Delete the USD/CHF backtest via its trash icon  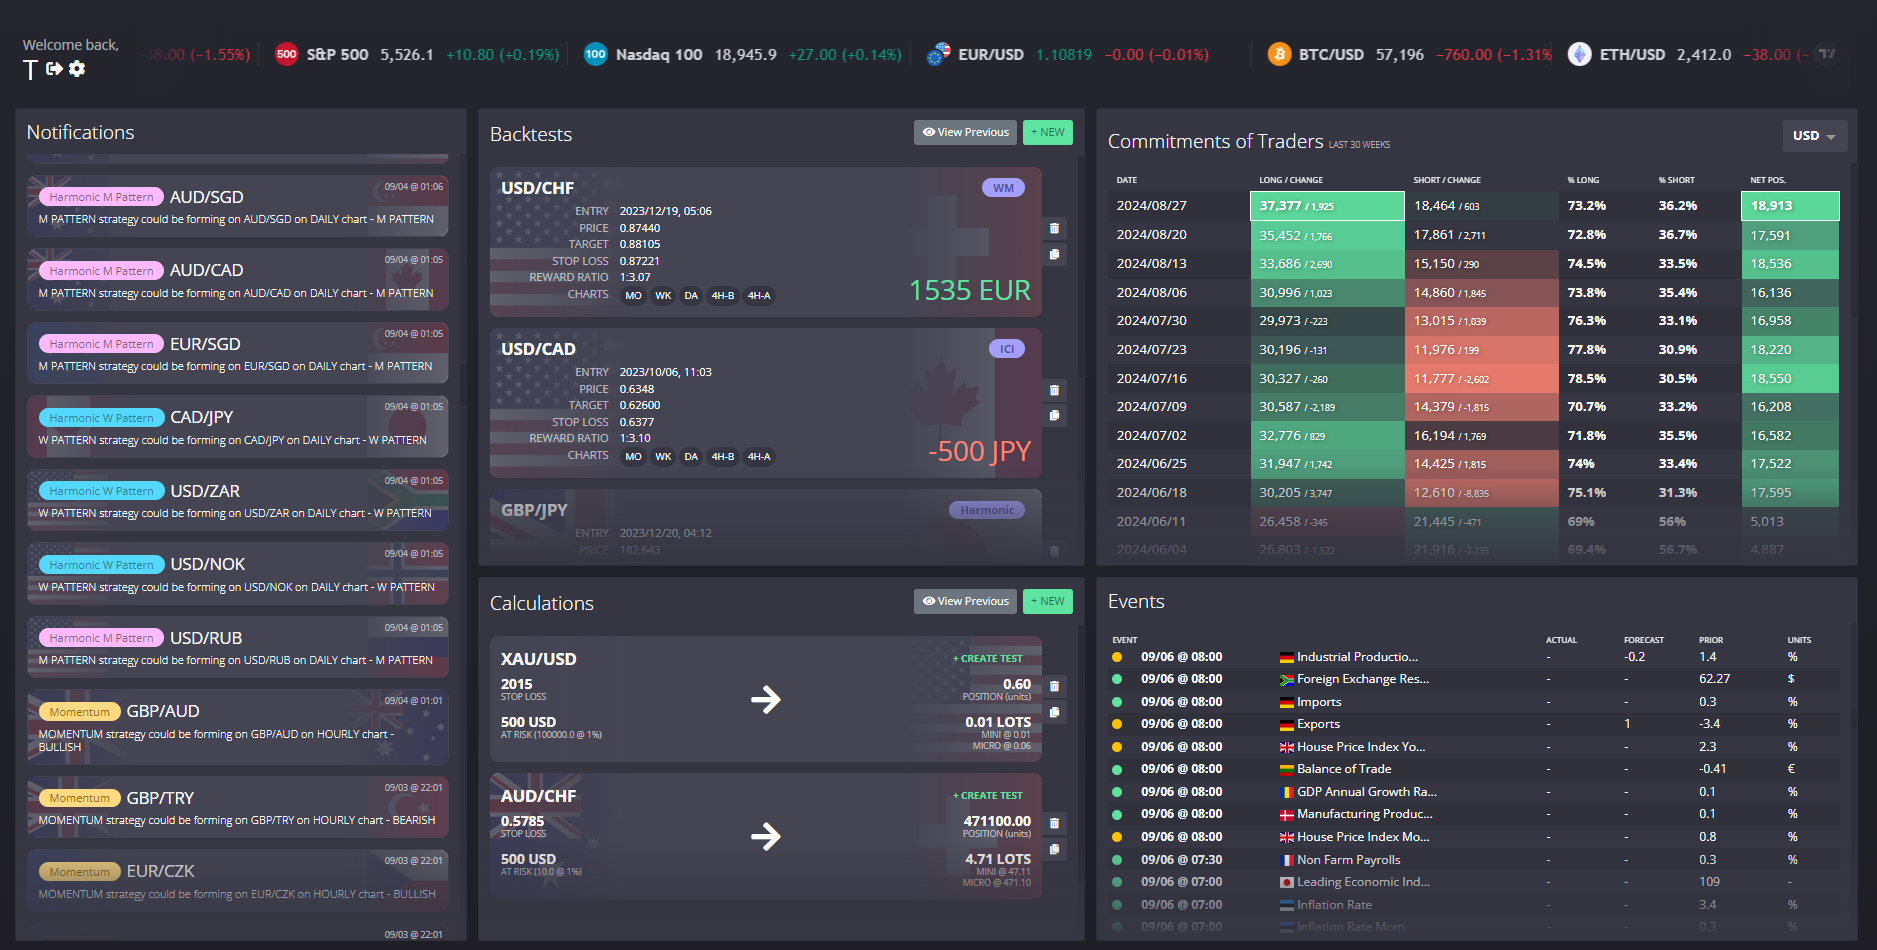tap(1055, 228)
